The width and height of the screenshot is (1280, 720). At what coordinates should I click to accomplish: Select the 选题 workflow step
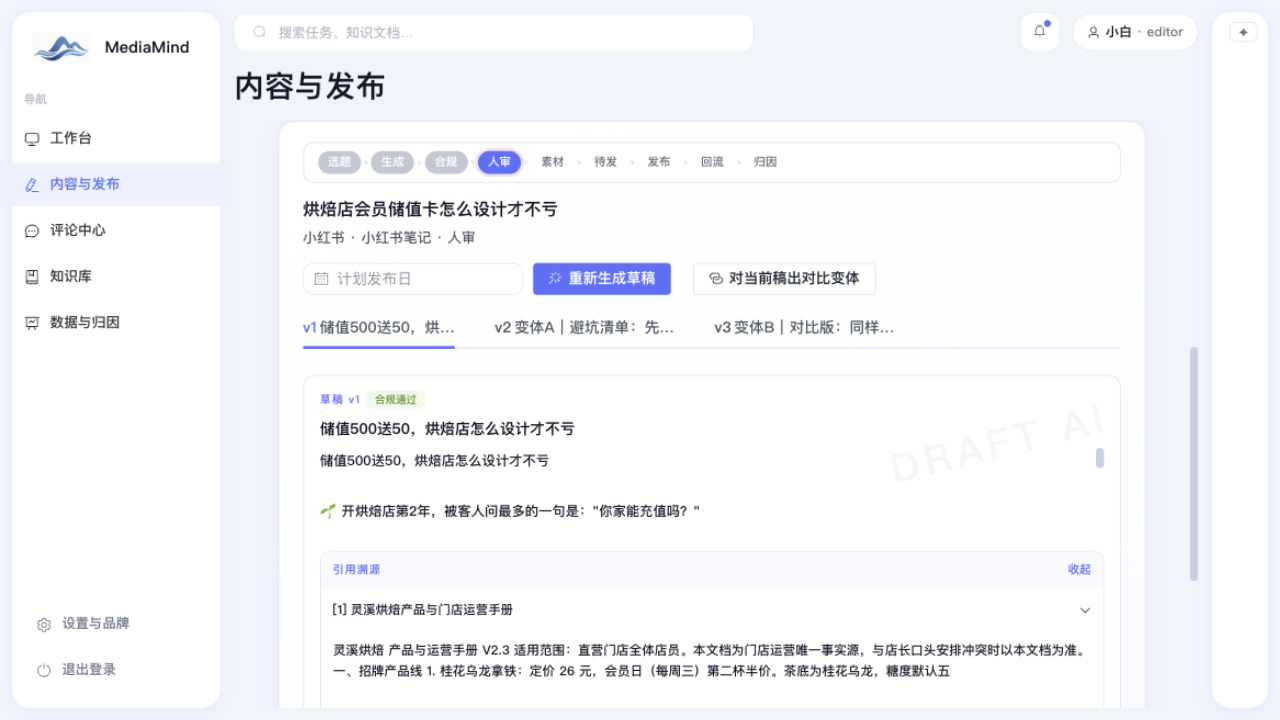pyautogui.click(x=340, y=162)
